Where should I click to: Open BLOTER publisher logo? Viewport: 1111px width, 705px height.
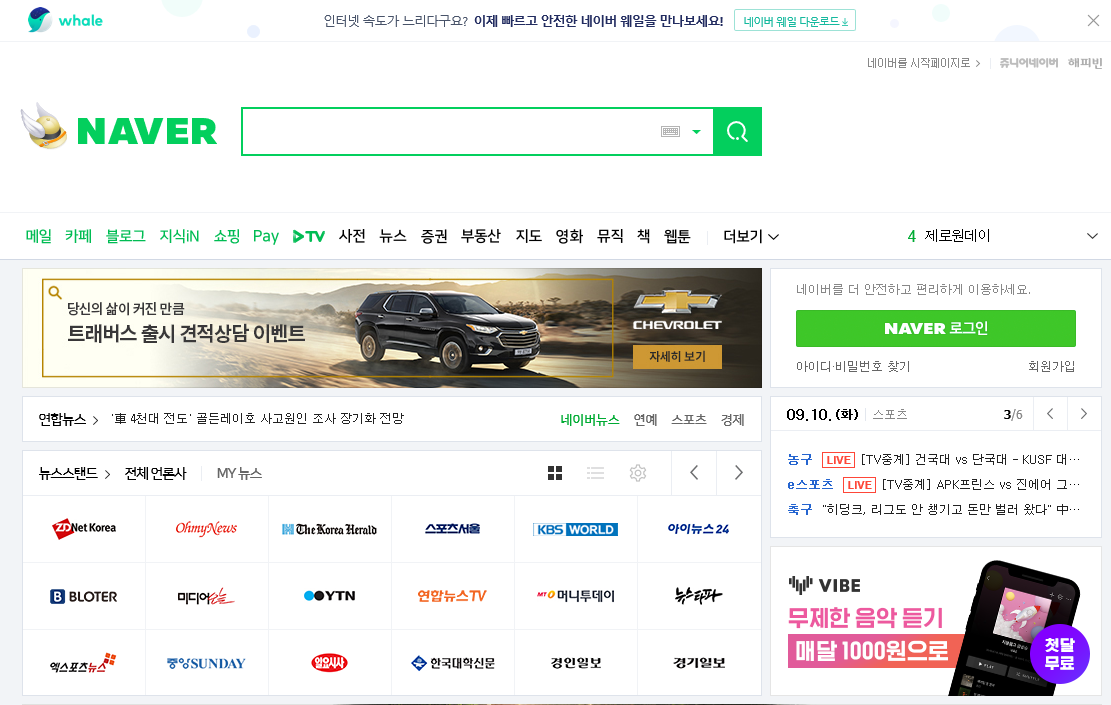pyautogui.click(x=84, y=597)
